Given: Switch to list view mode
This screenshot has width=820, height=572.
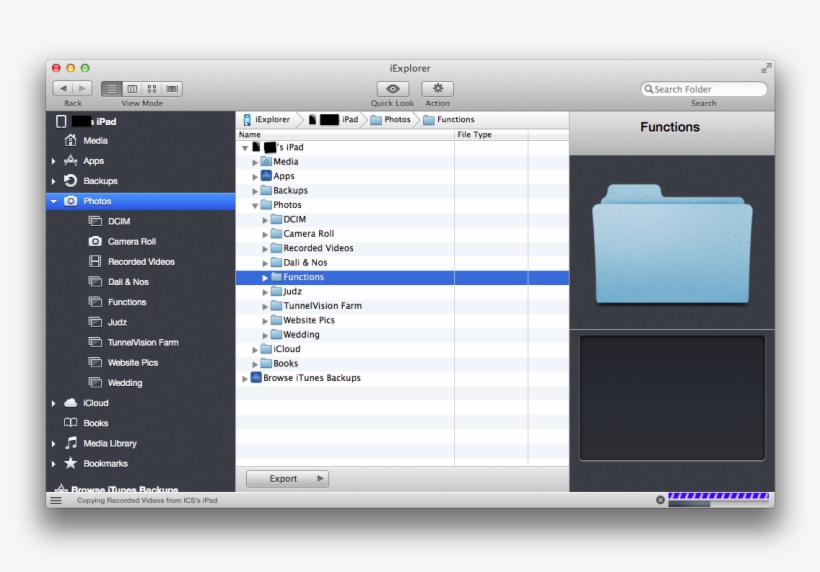Looking at the screenshot, I should tap(111, 89).
